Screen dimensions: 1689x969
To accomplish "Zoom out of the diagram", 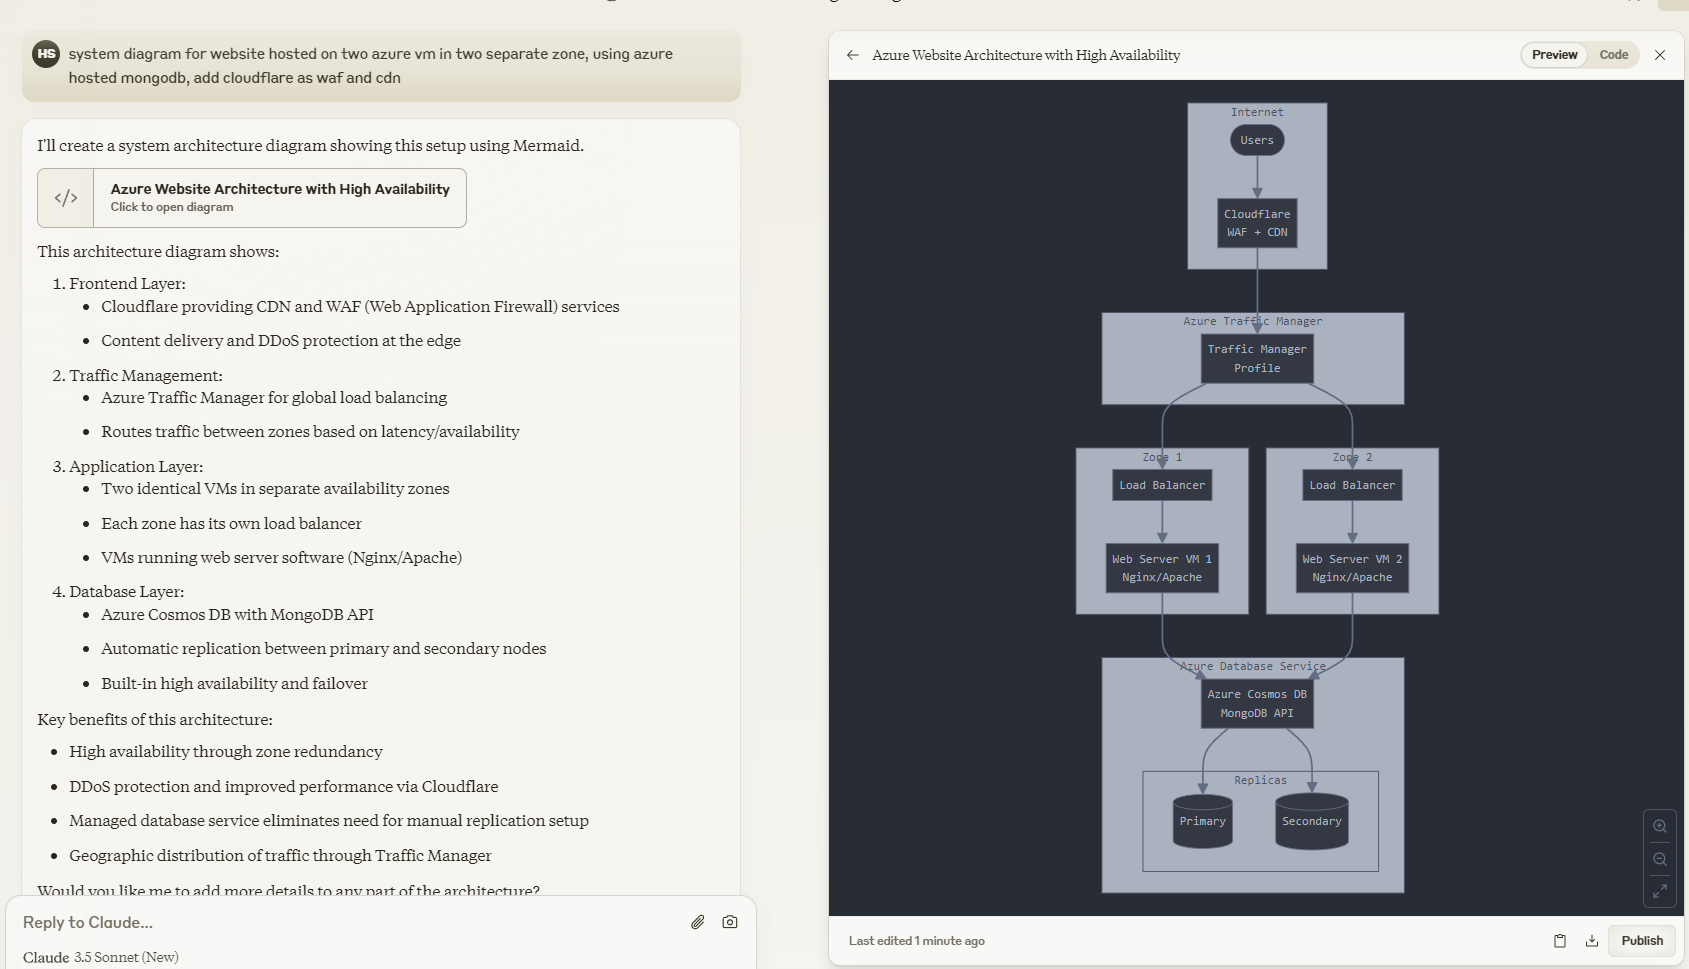I will click(x=1660, y=859).
